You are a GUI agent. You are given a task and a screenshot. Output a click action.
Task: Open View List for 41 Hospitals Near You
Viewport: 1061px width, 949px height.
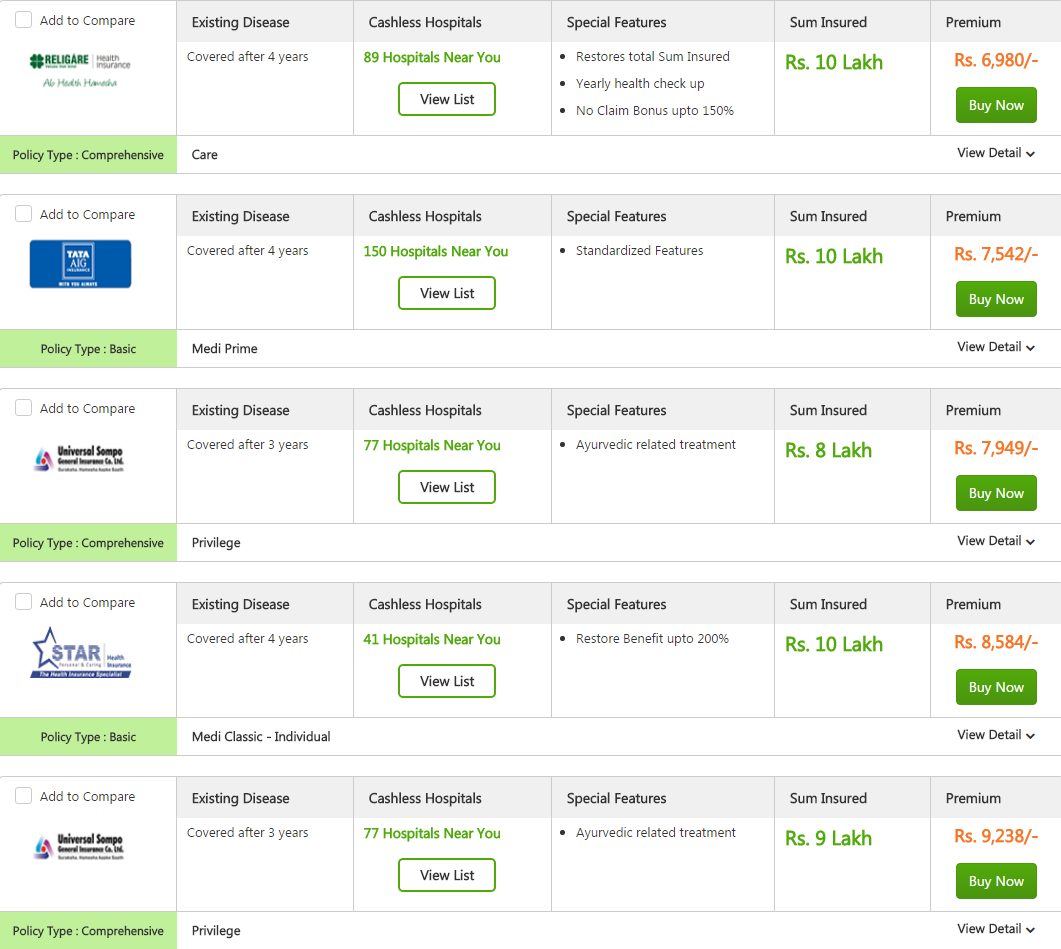tap(447, 681)
